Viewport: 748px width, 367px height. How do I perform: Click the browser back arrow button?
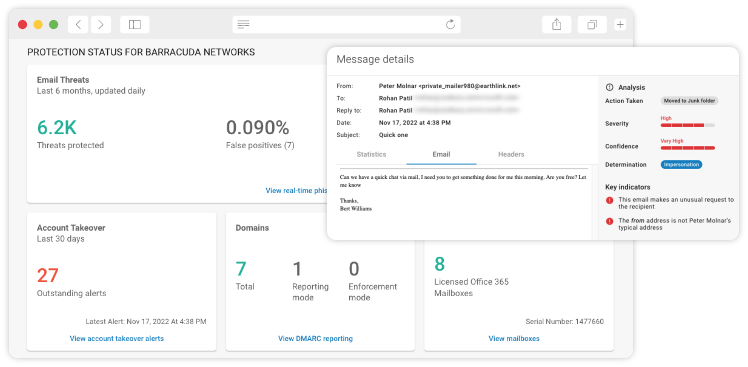[78, 24]
